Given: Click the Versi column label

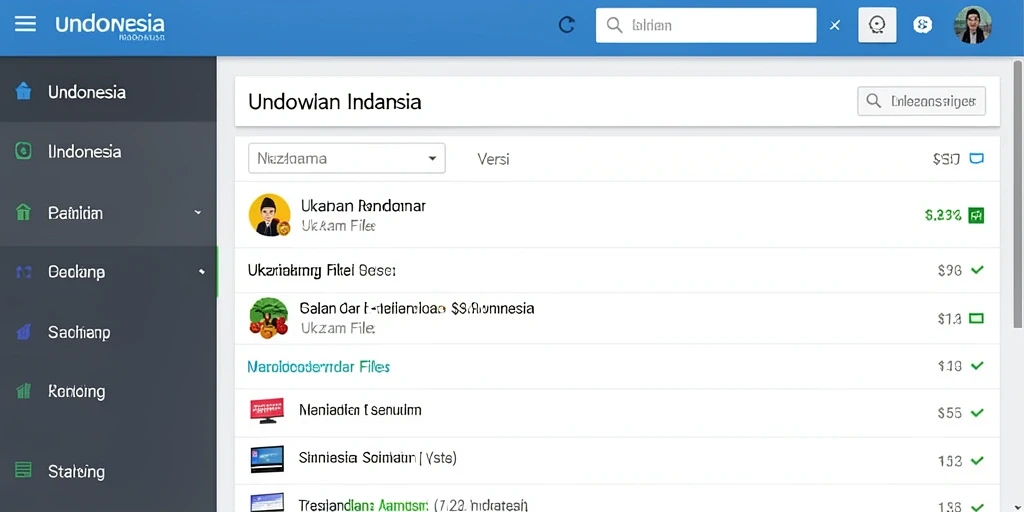Looking at the screenshot, I should pyautogui.click(x=493, y=159).
